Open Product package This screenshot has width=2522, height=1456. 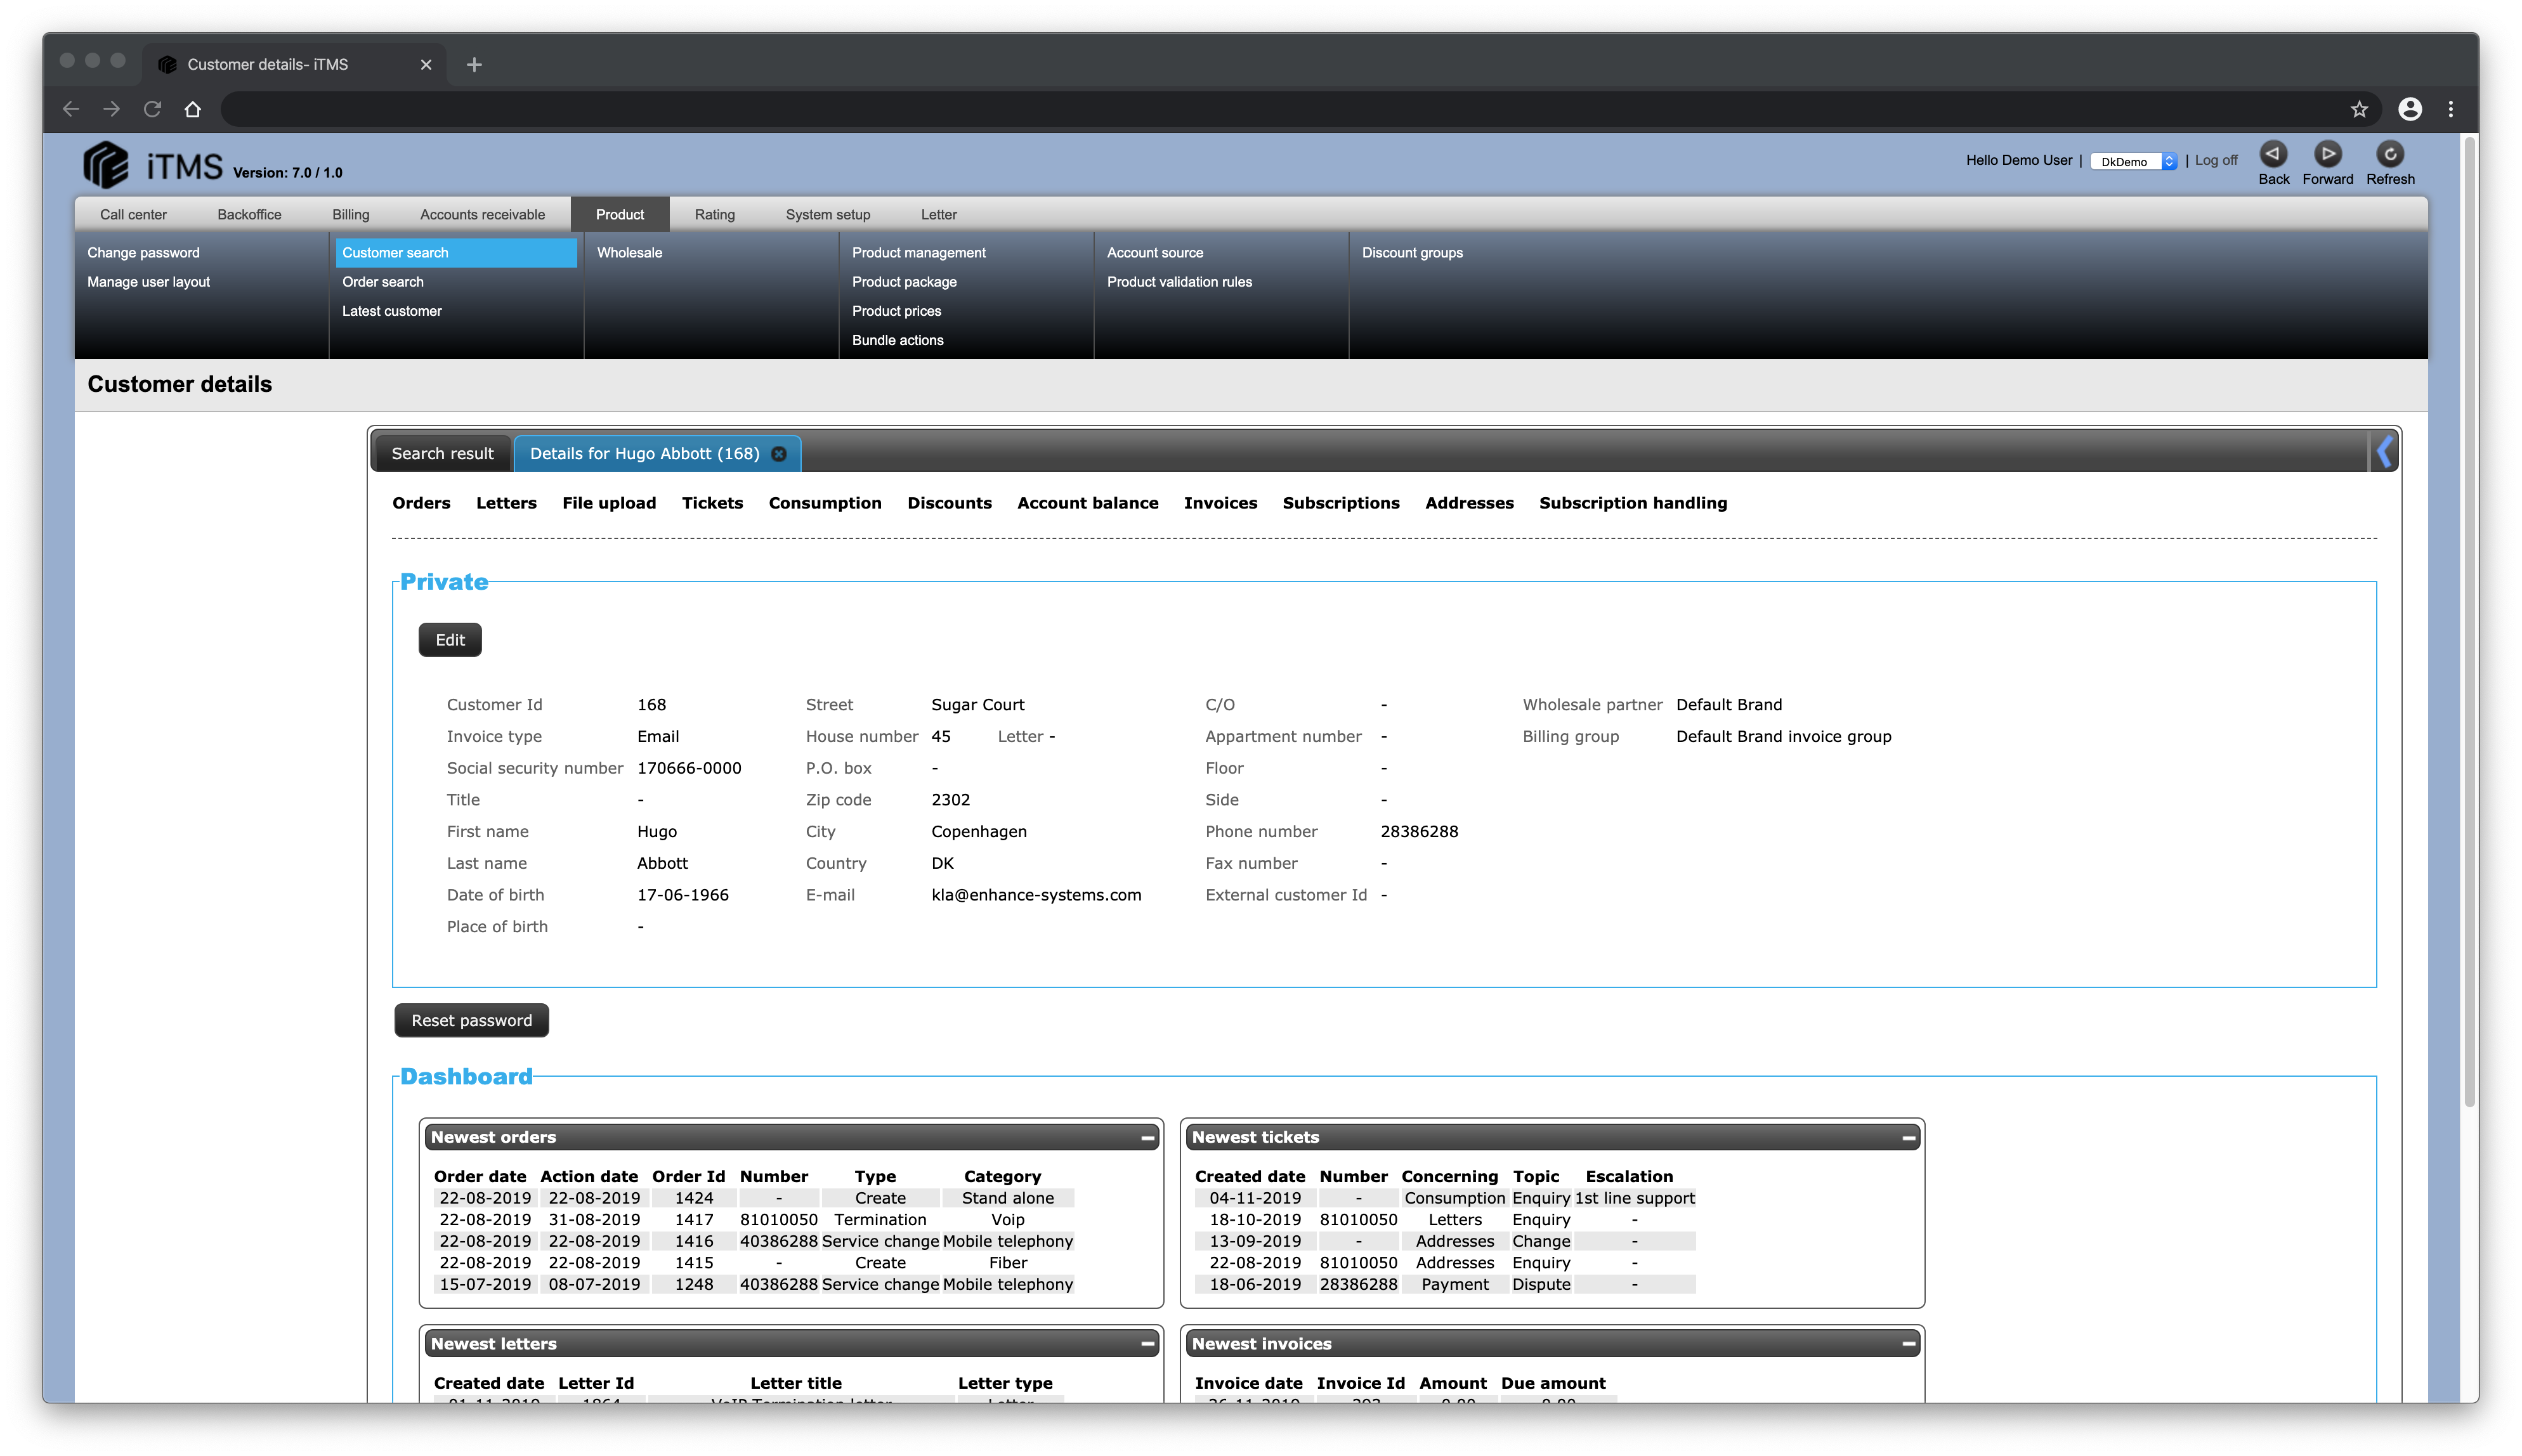coord(904,282)
